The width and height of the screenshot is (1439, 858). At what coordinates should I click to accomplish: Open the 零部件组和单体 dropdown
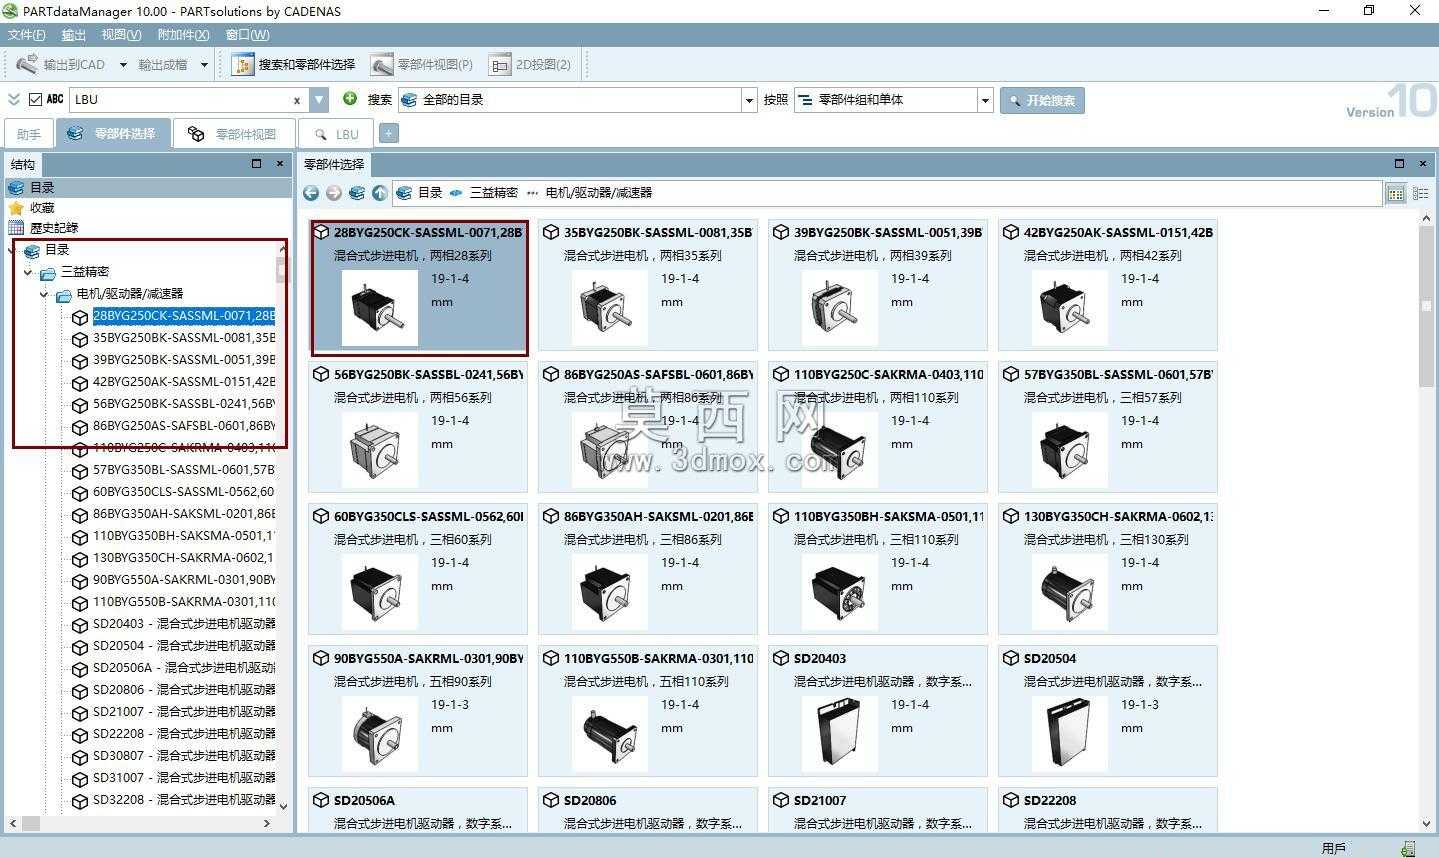[985, 100]
